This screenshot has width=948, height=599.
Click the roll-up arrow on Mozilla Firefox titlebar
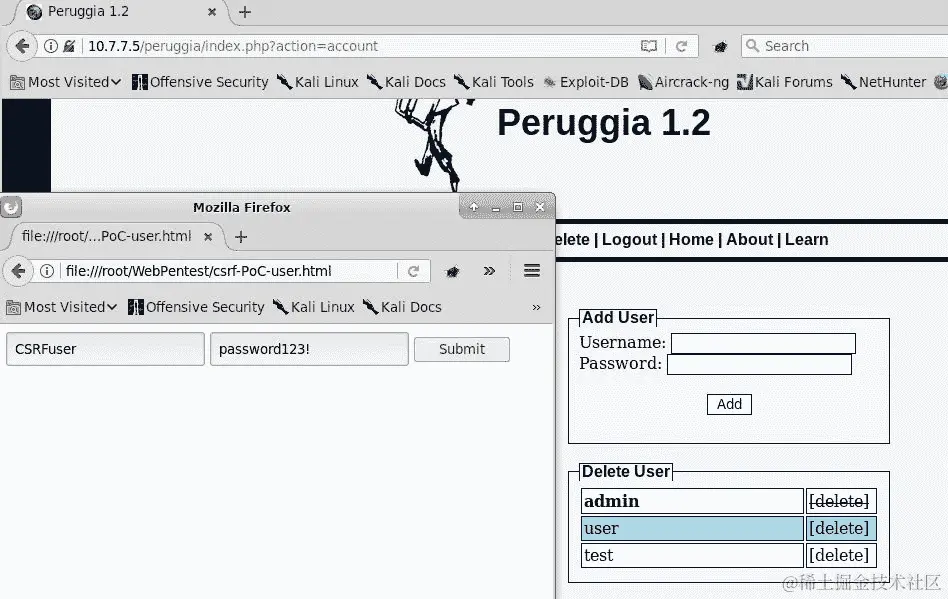tap(474, 207)
